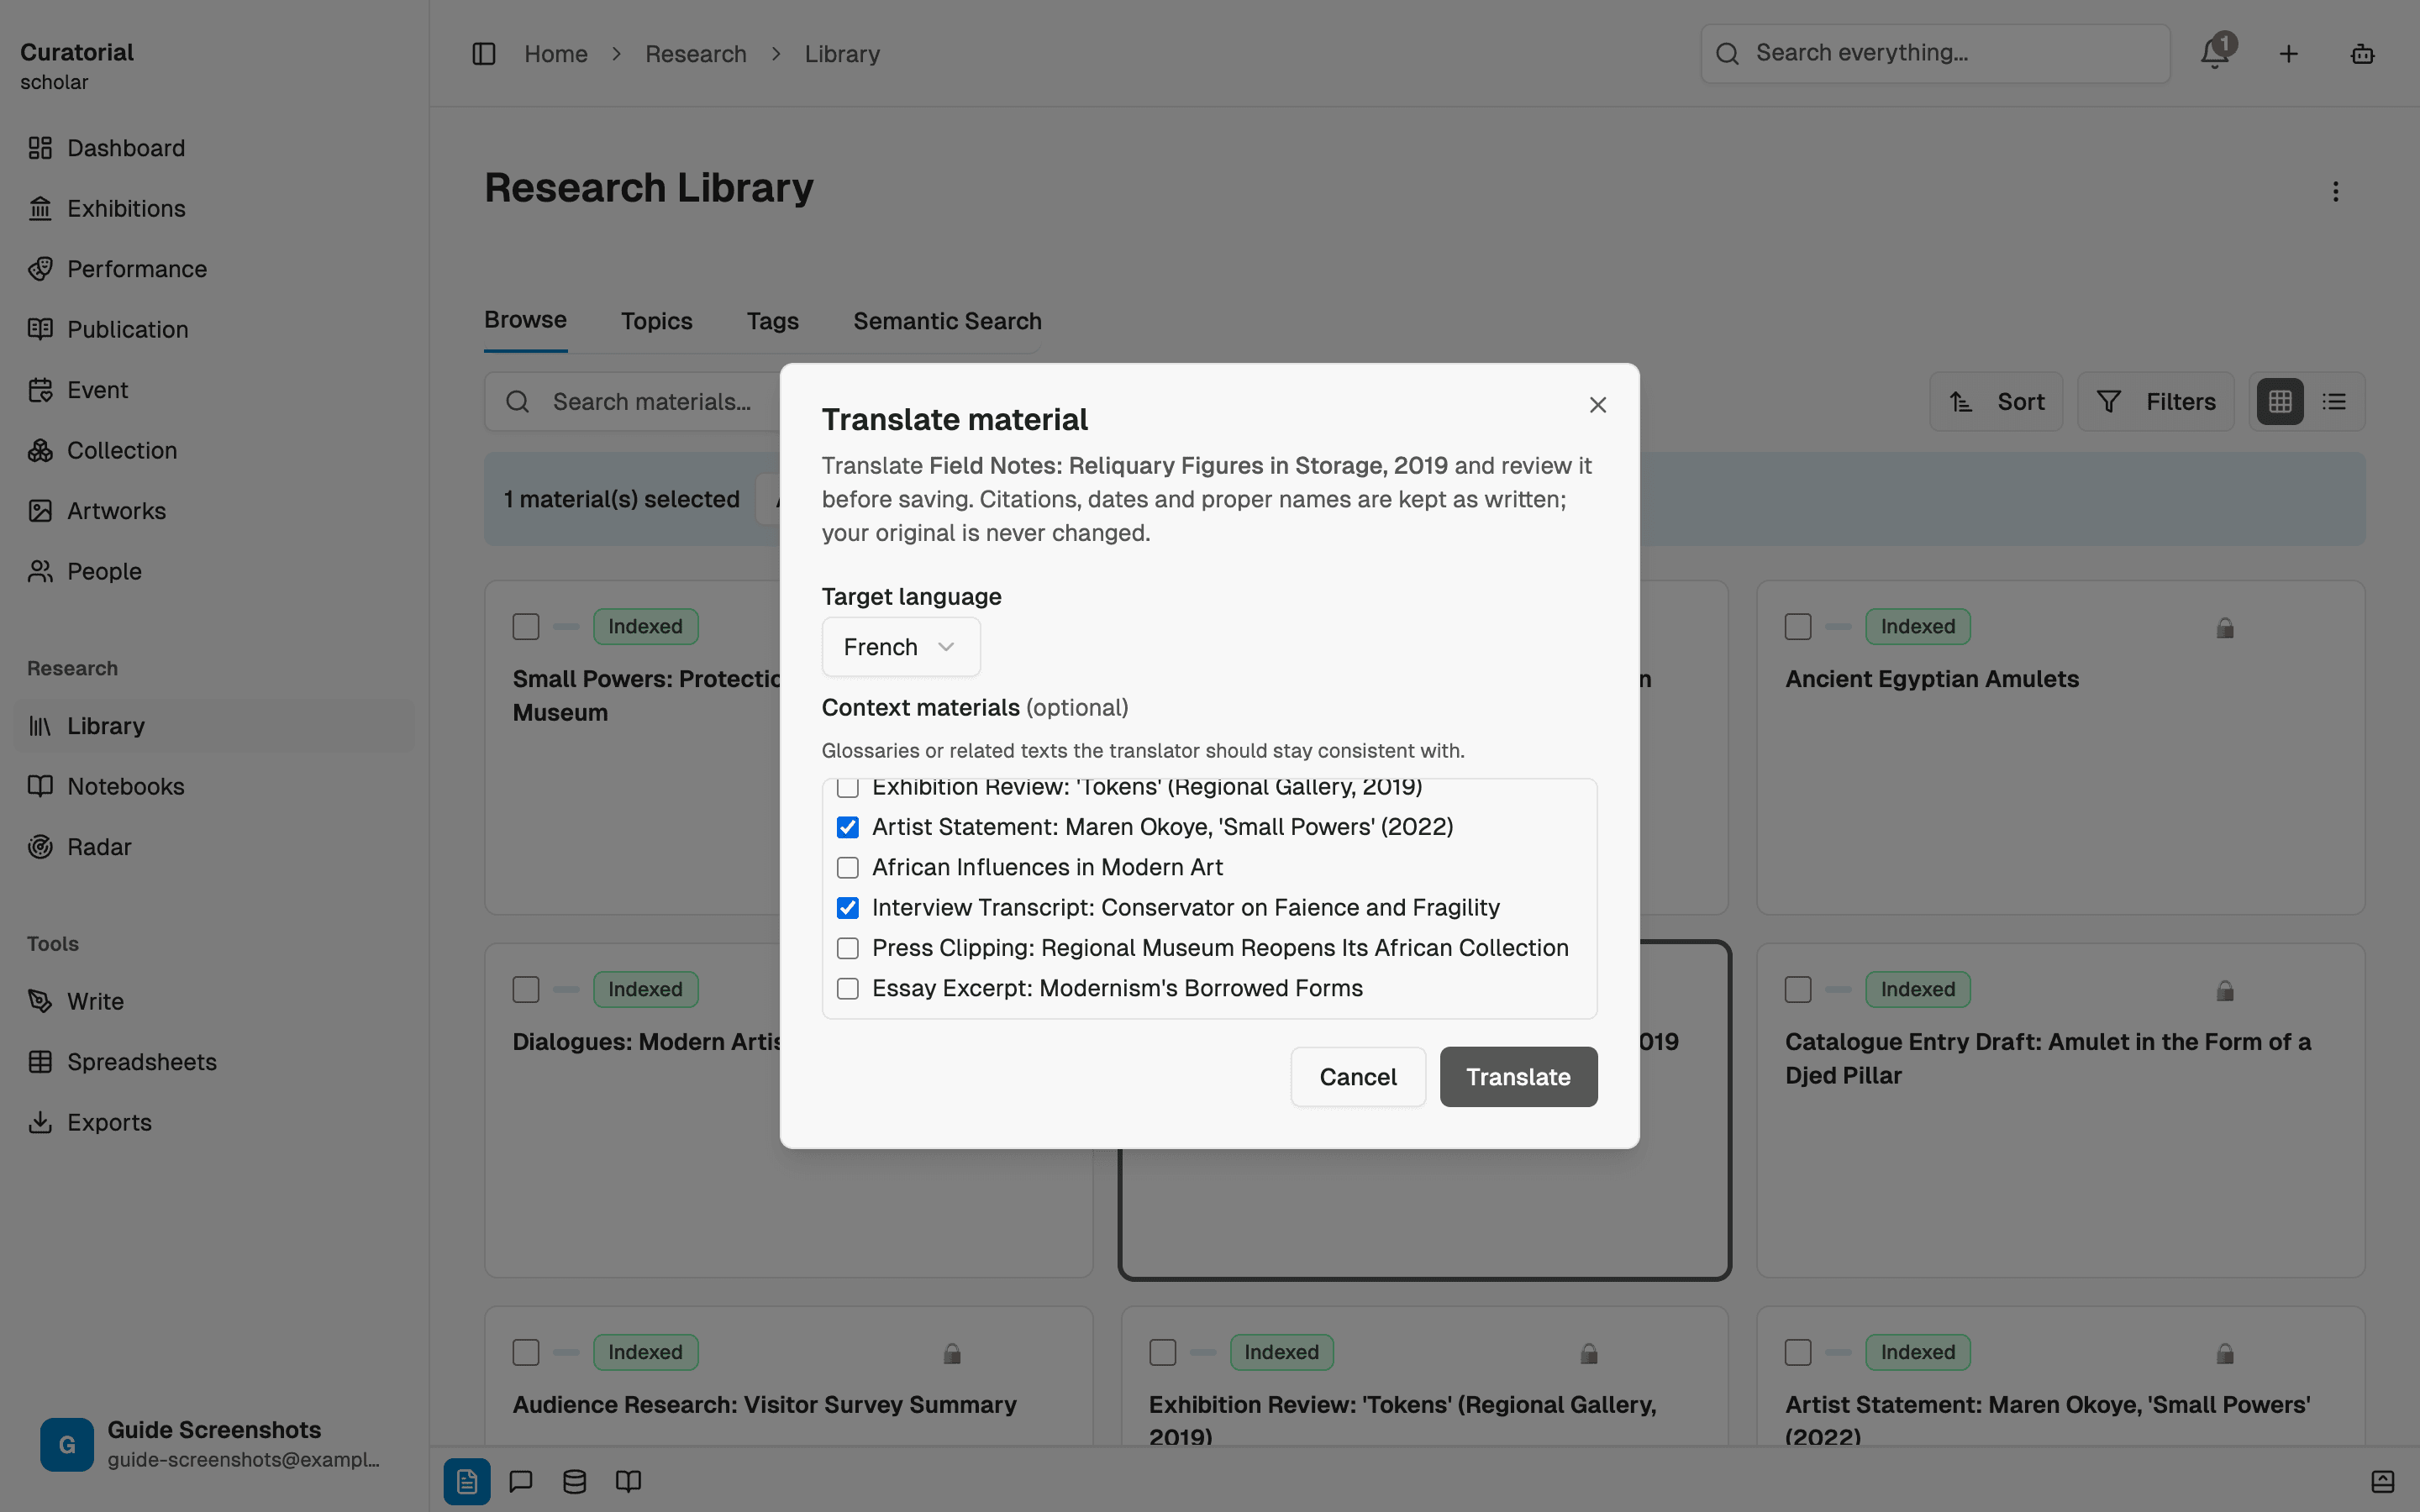Viewport: 2420px width, 1512px height.
Task: Open Dashboard in the sidebar
Action: (213, 148)
